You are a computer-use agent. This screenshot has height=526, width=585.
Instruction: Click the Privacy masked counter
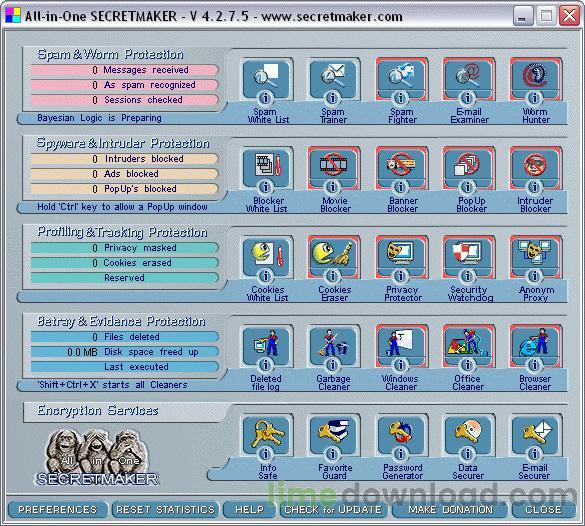point(125,248)
